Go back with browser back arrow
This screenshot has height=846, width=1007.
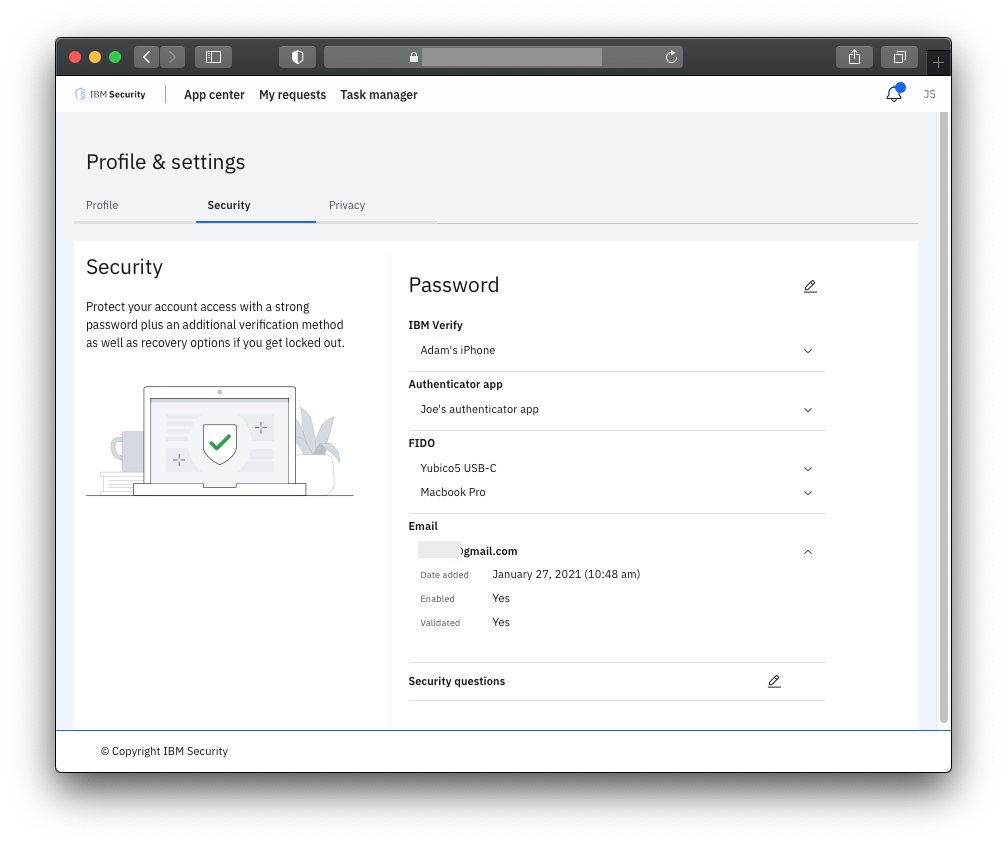(x=146, y=57)
